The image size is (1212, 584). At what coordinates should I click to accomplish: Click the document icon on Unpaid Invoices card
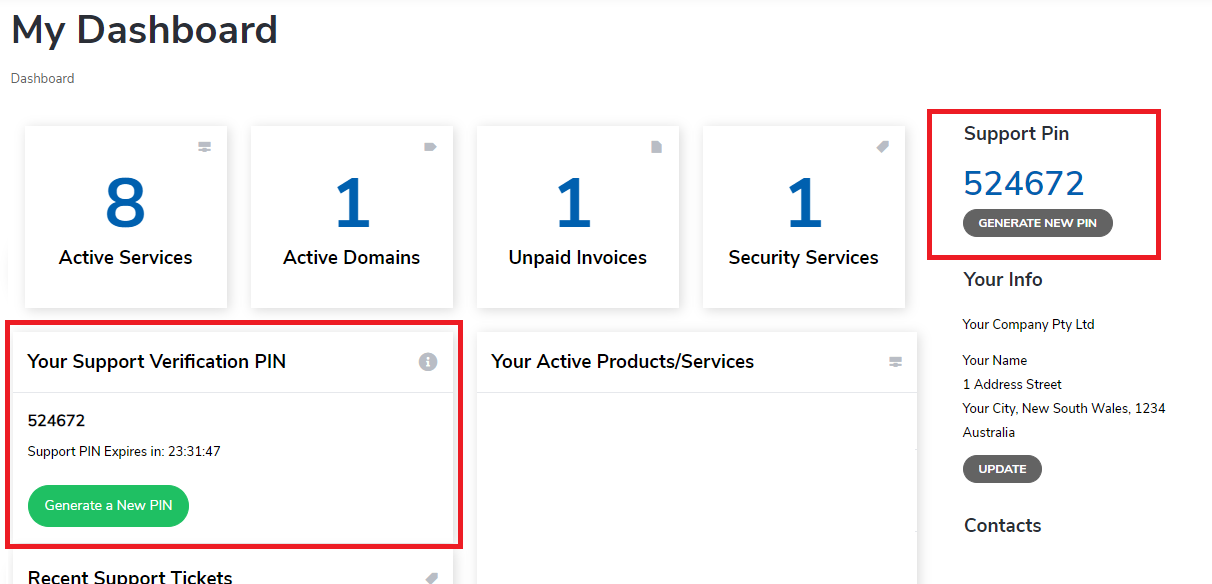(x=657, y=147)
